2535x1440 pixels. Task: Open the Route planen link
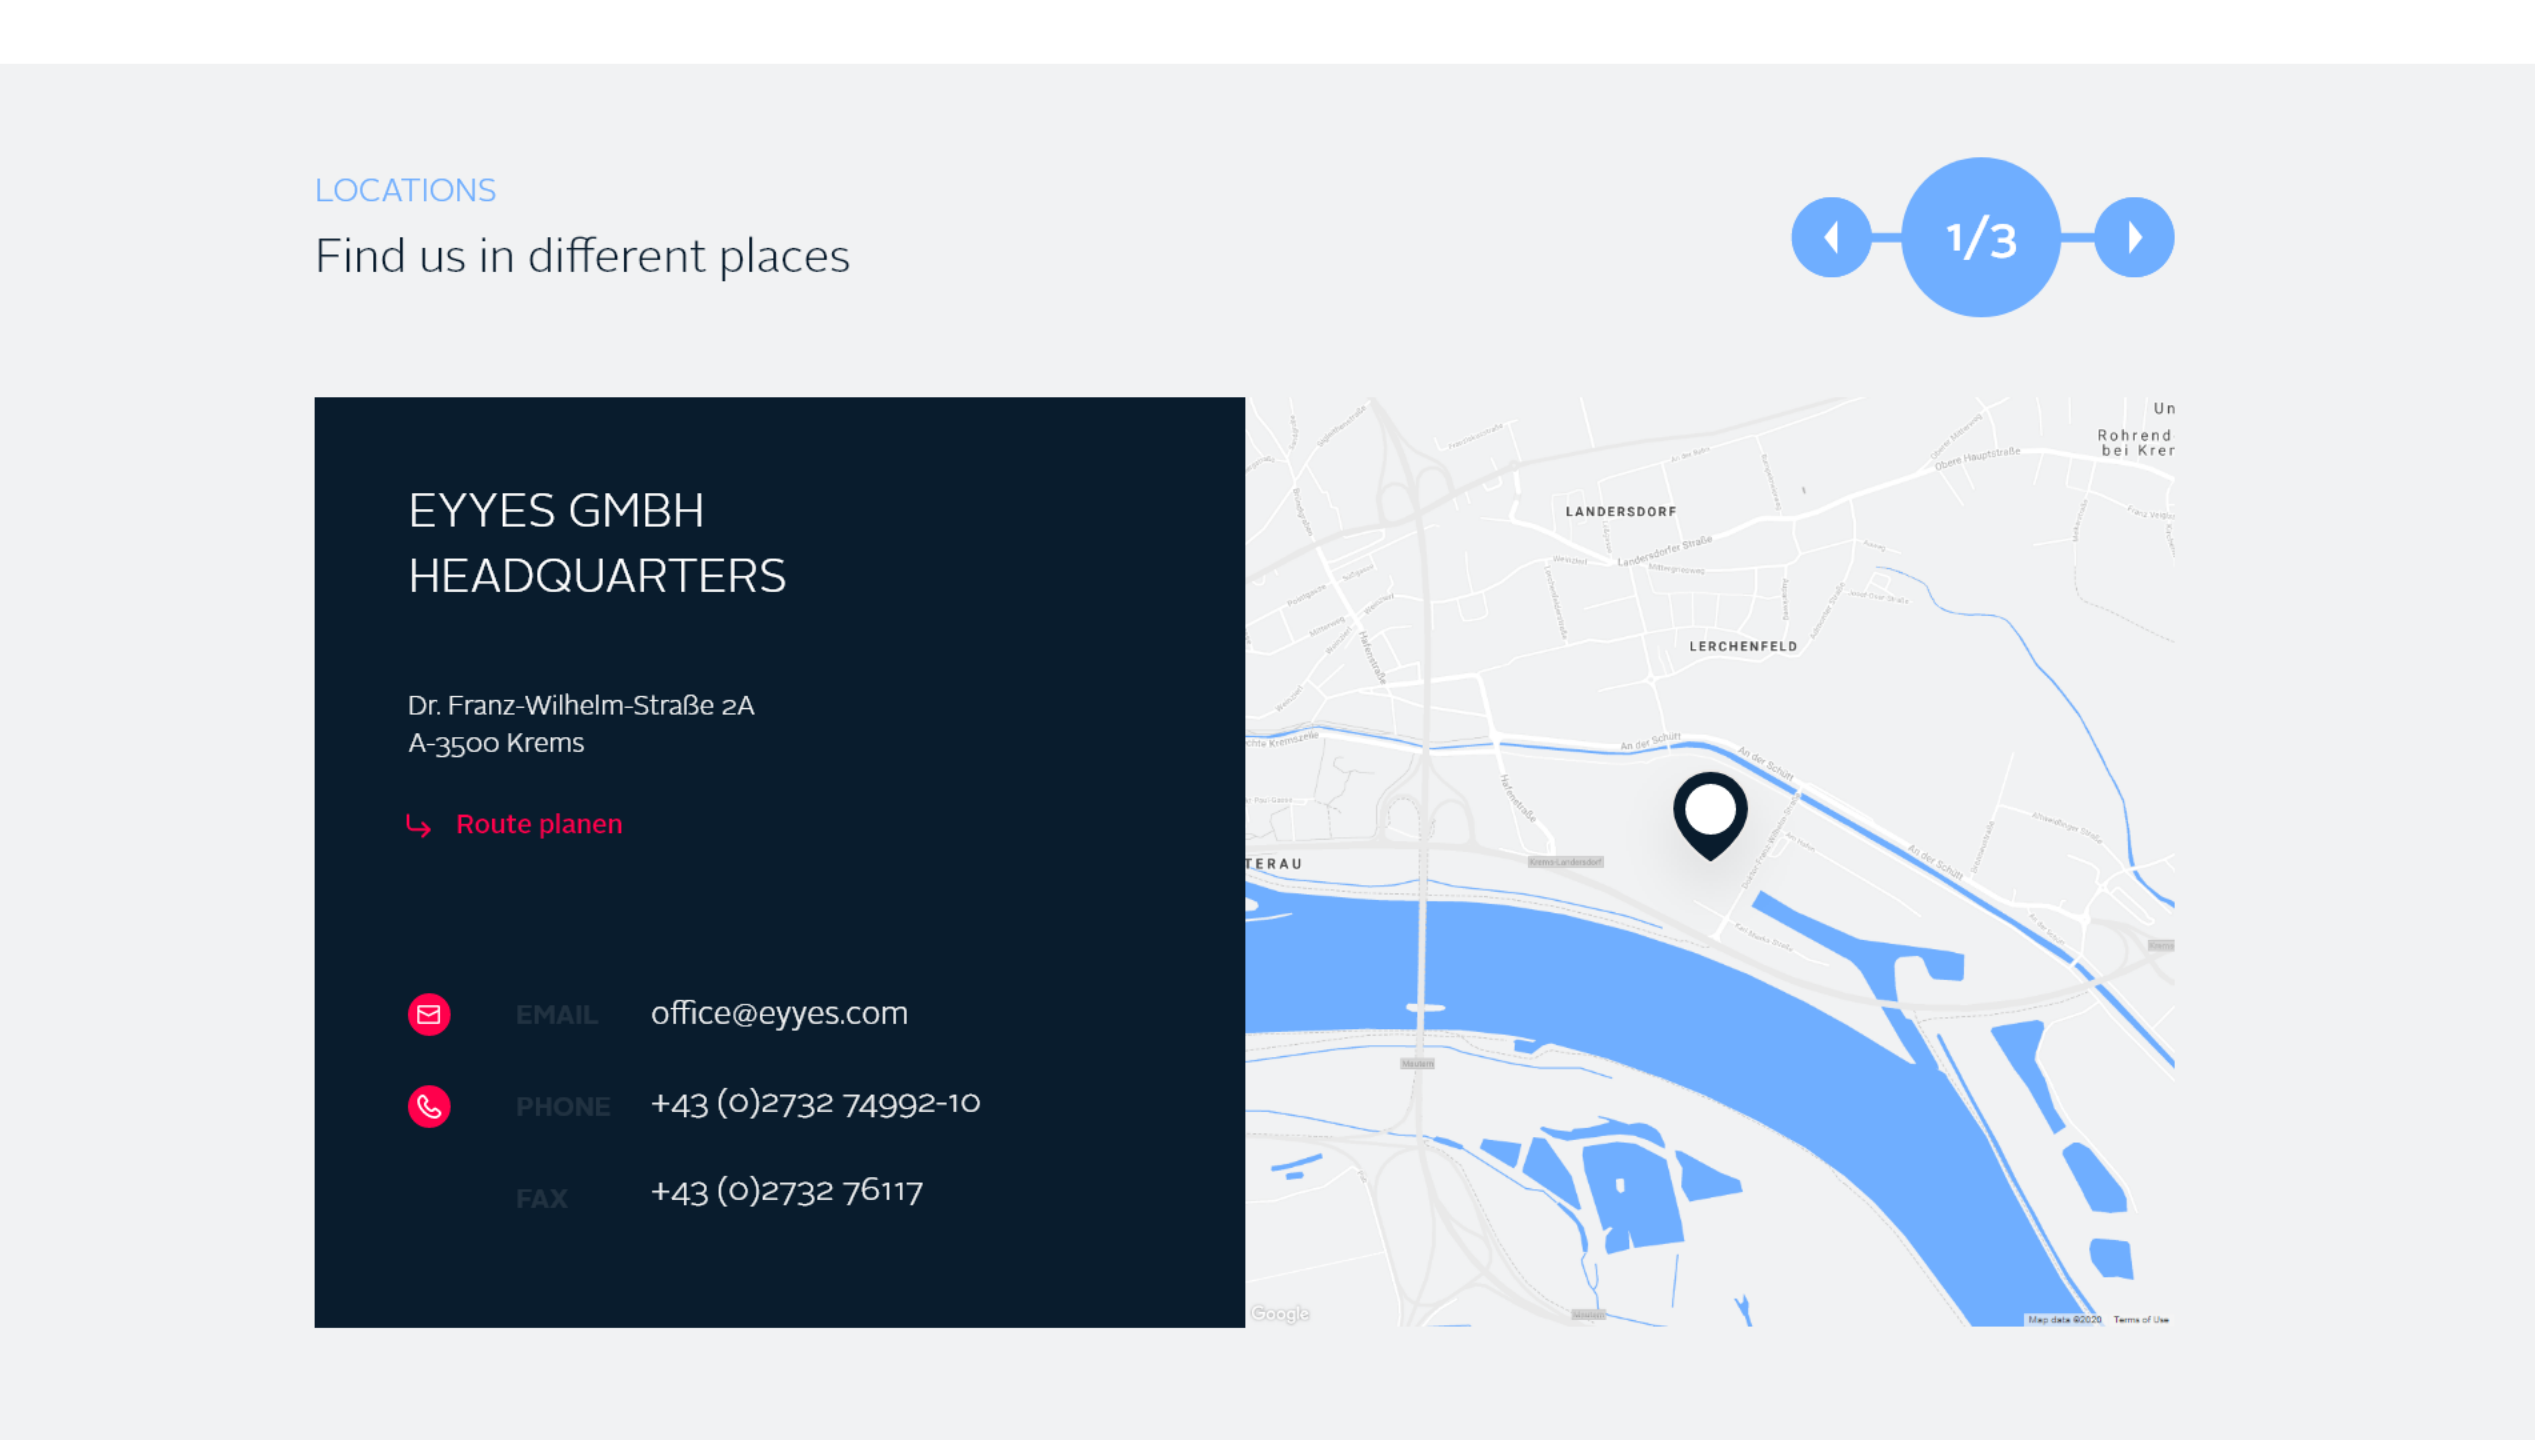coord(539,824)
